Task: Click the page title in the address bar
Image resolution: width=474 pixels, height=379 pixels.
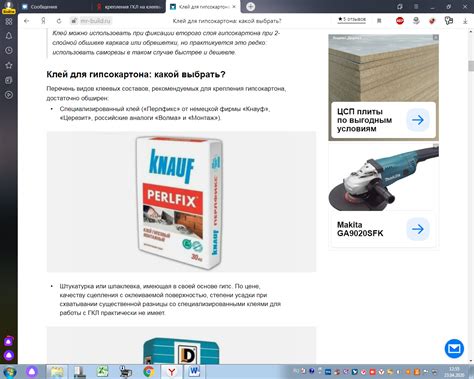Action: [227, 21]
